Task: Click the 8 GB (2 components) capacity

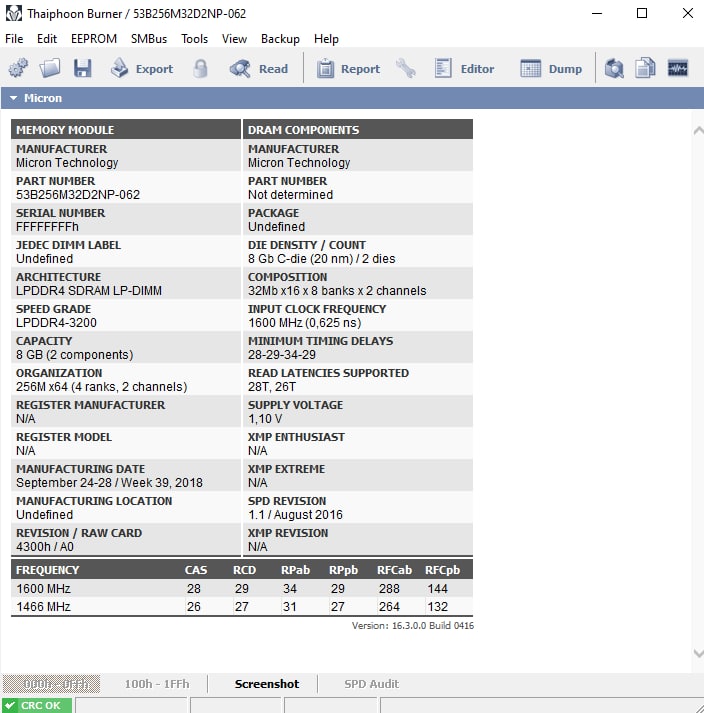Action: point(75,355)
